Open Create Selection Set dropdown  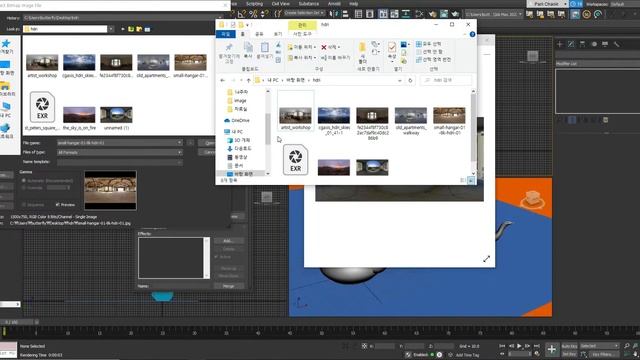(x=304, y=13)
